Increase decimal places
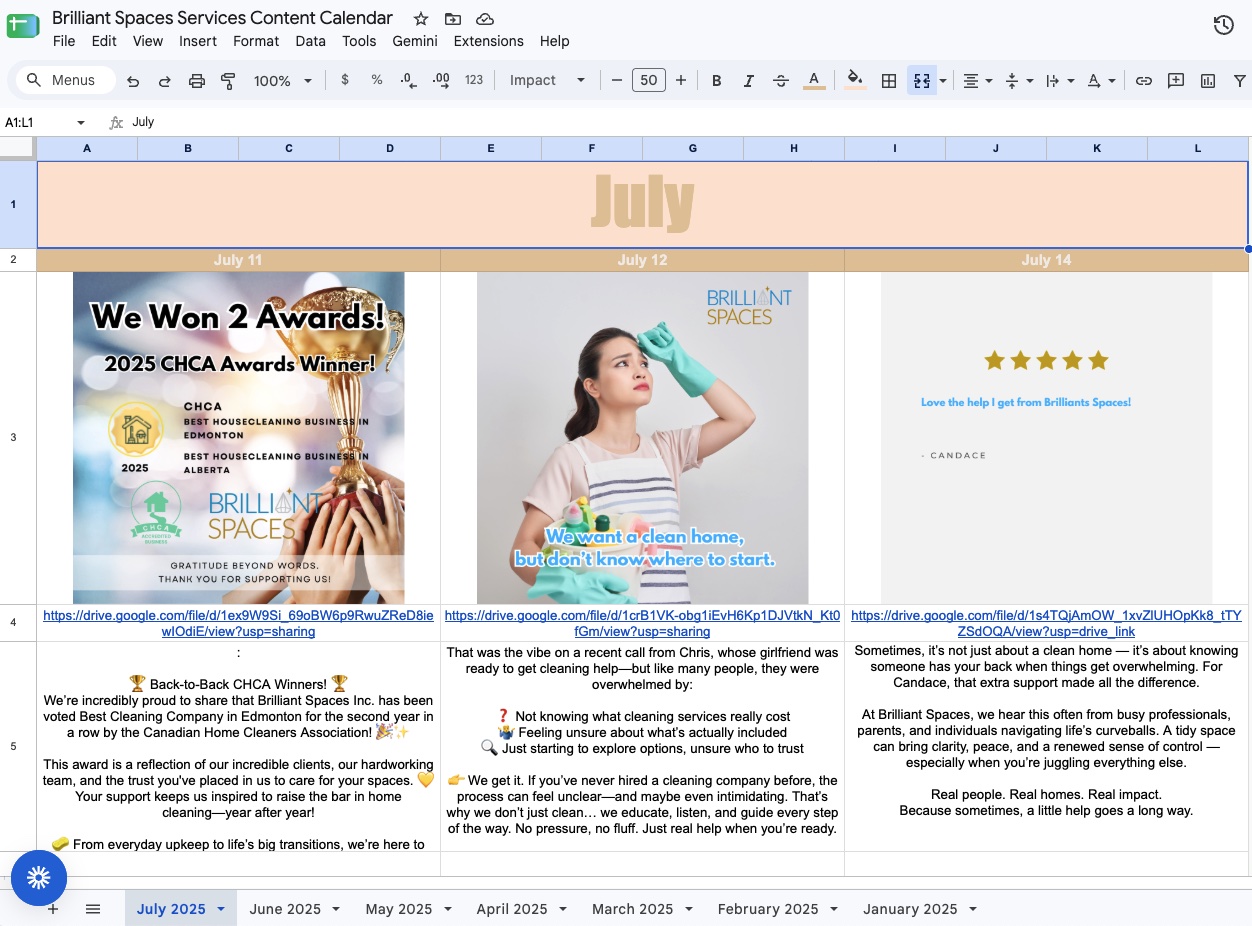This screenshot has height=926, width=1252. tap(441, 80)
